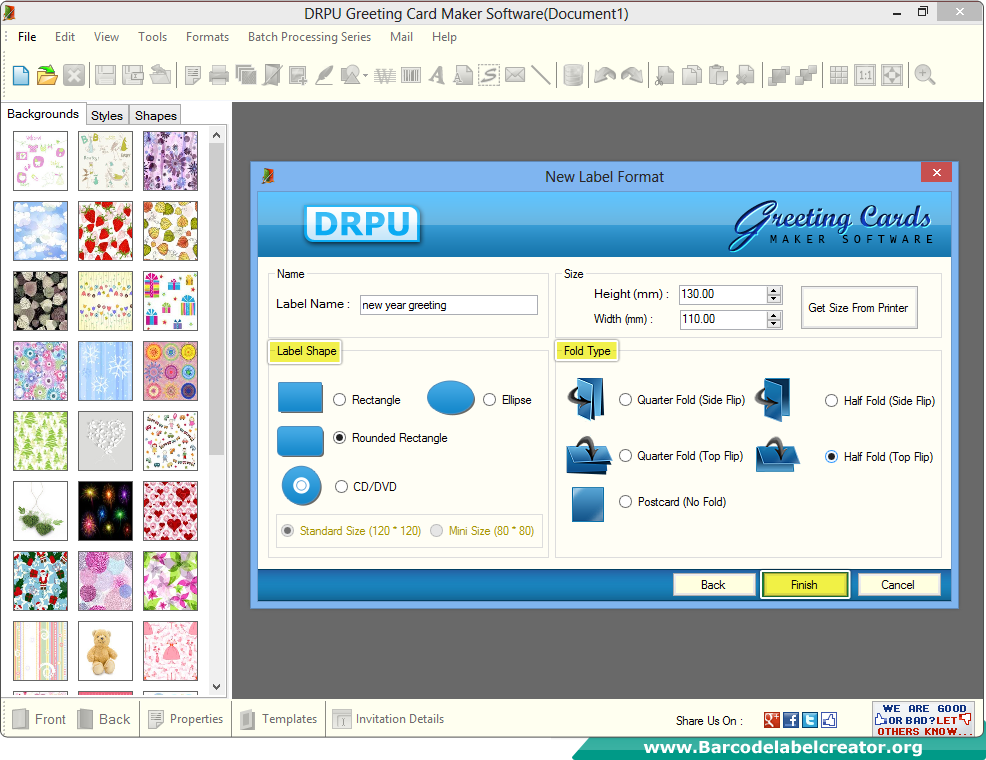Click the WordArt W icon

coord(384,75)
